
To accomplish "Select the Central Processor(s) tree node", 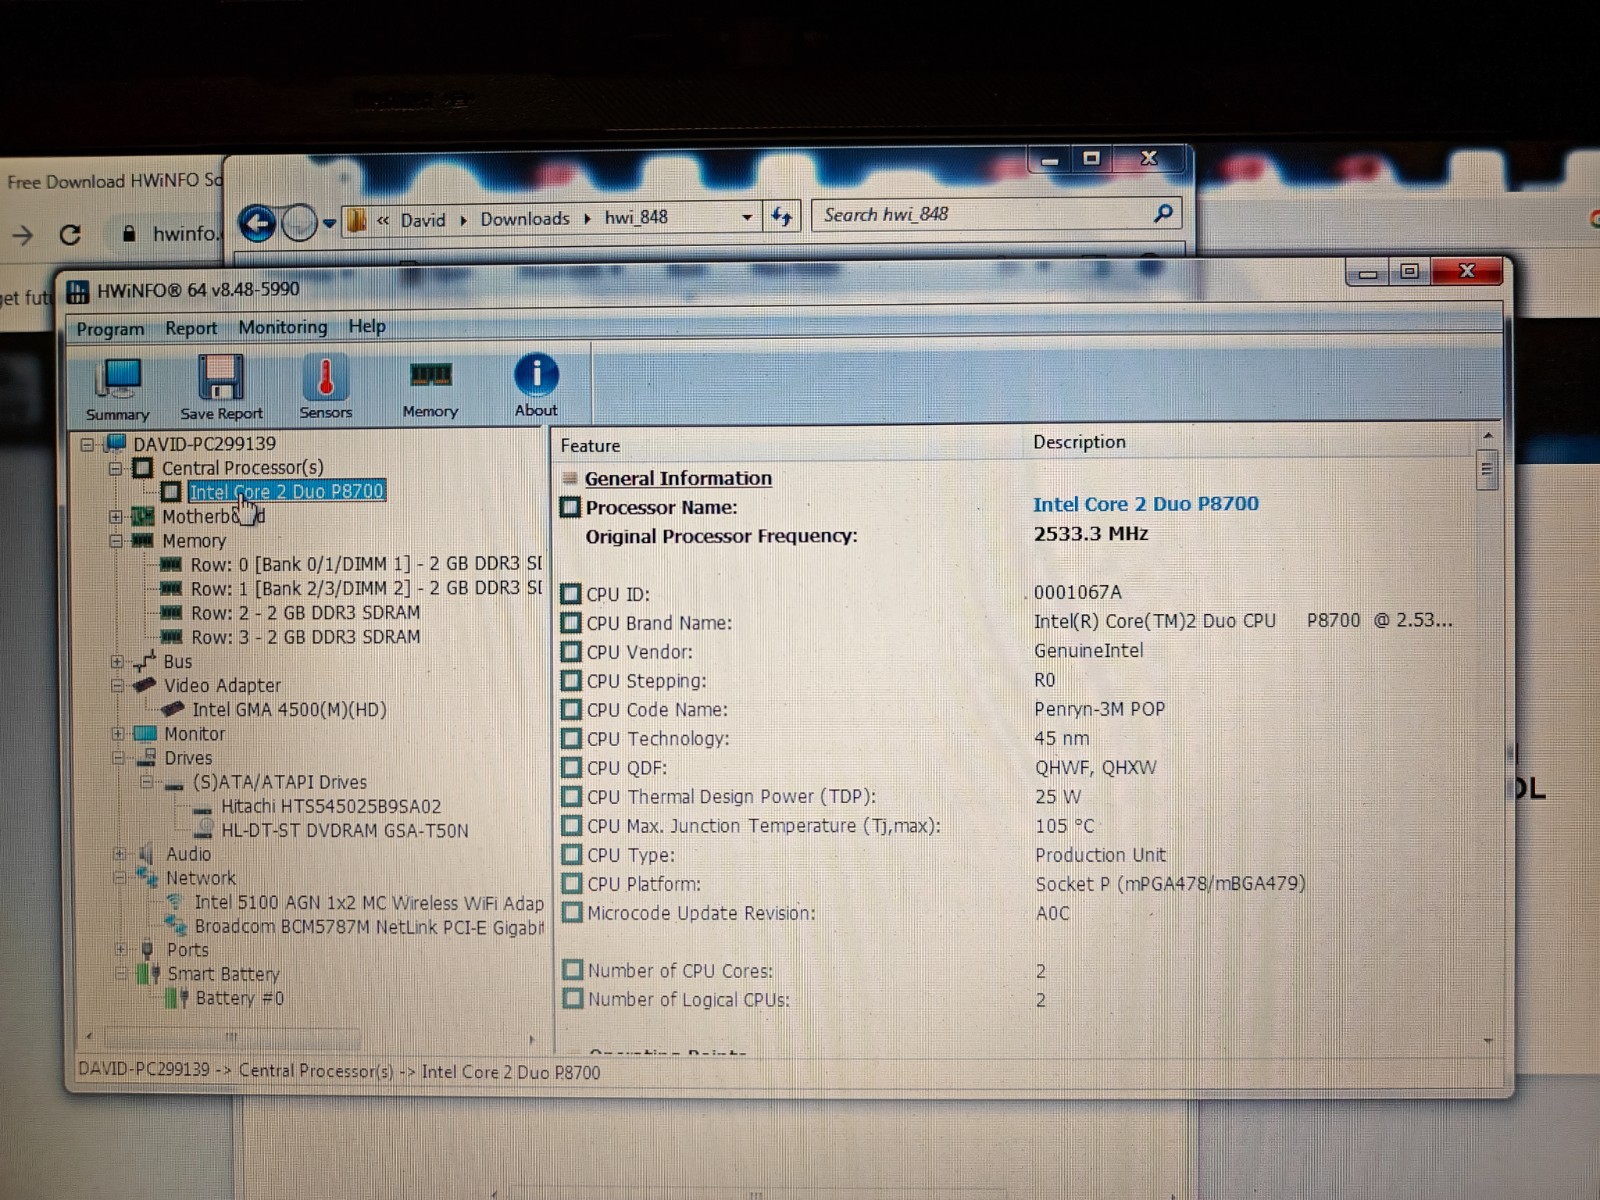I will tap(242, 467).
